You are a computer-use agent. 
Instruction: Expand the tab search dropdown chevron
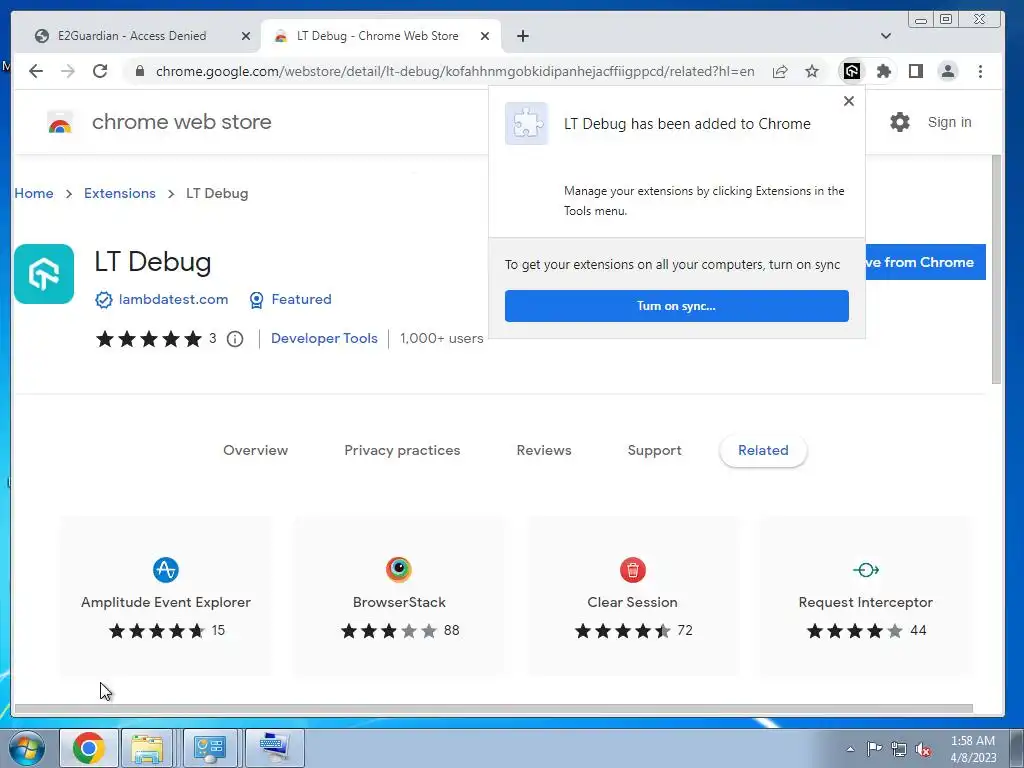[886, 36]
